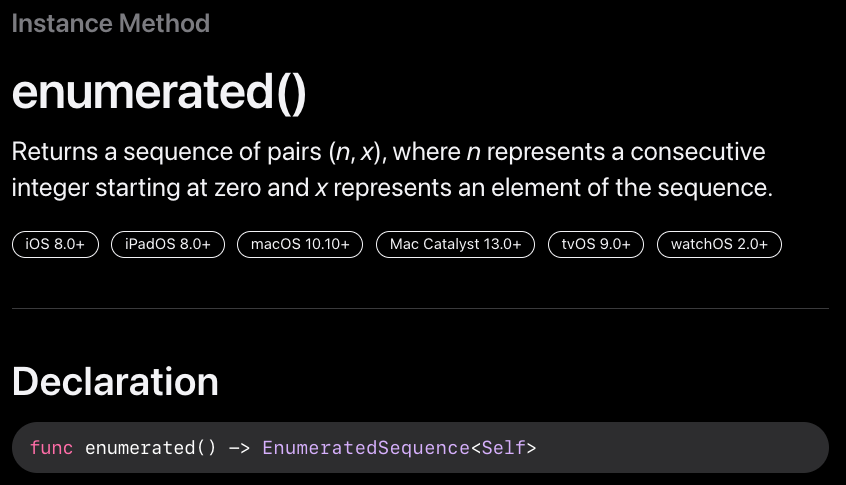Click the word 'consecutive' in the description
This screenshot has width=846, height=485.
pos(698,152)
